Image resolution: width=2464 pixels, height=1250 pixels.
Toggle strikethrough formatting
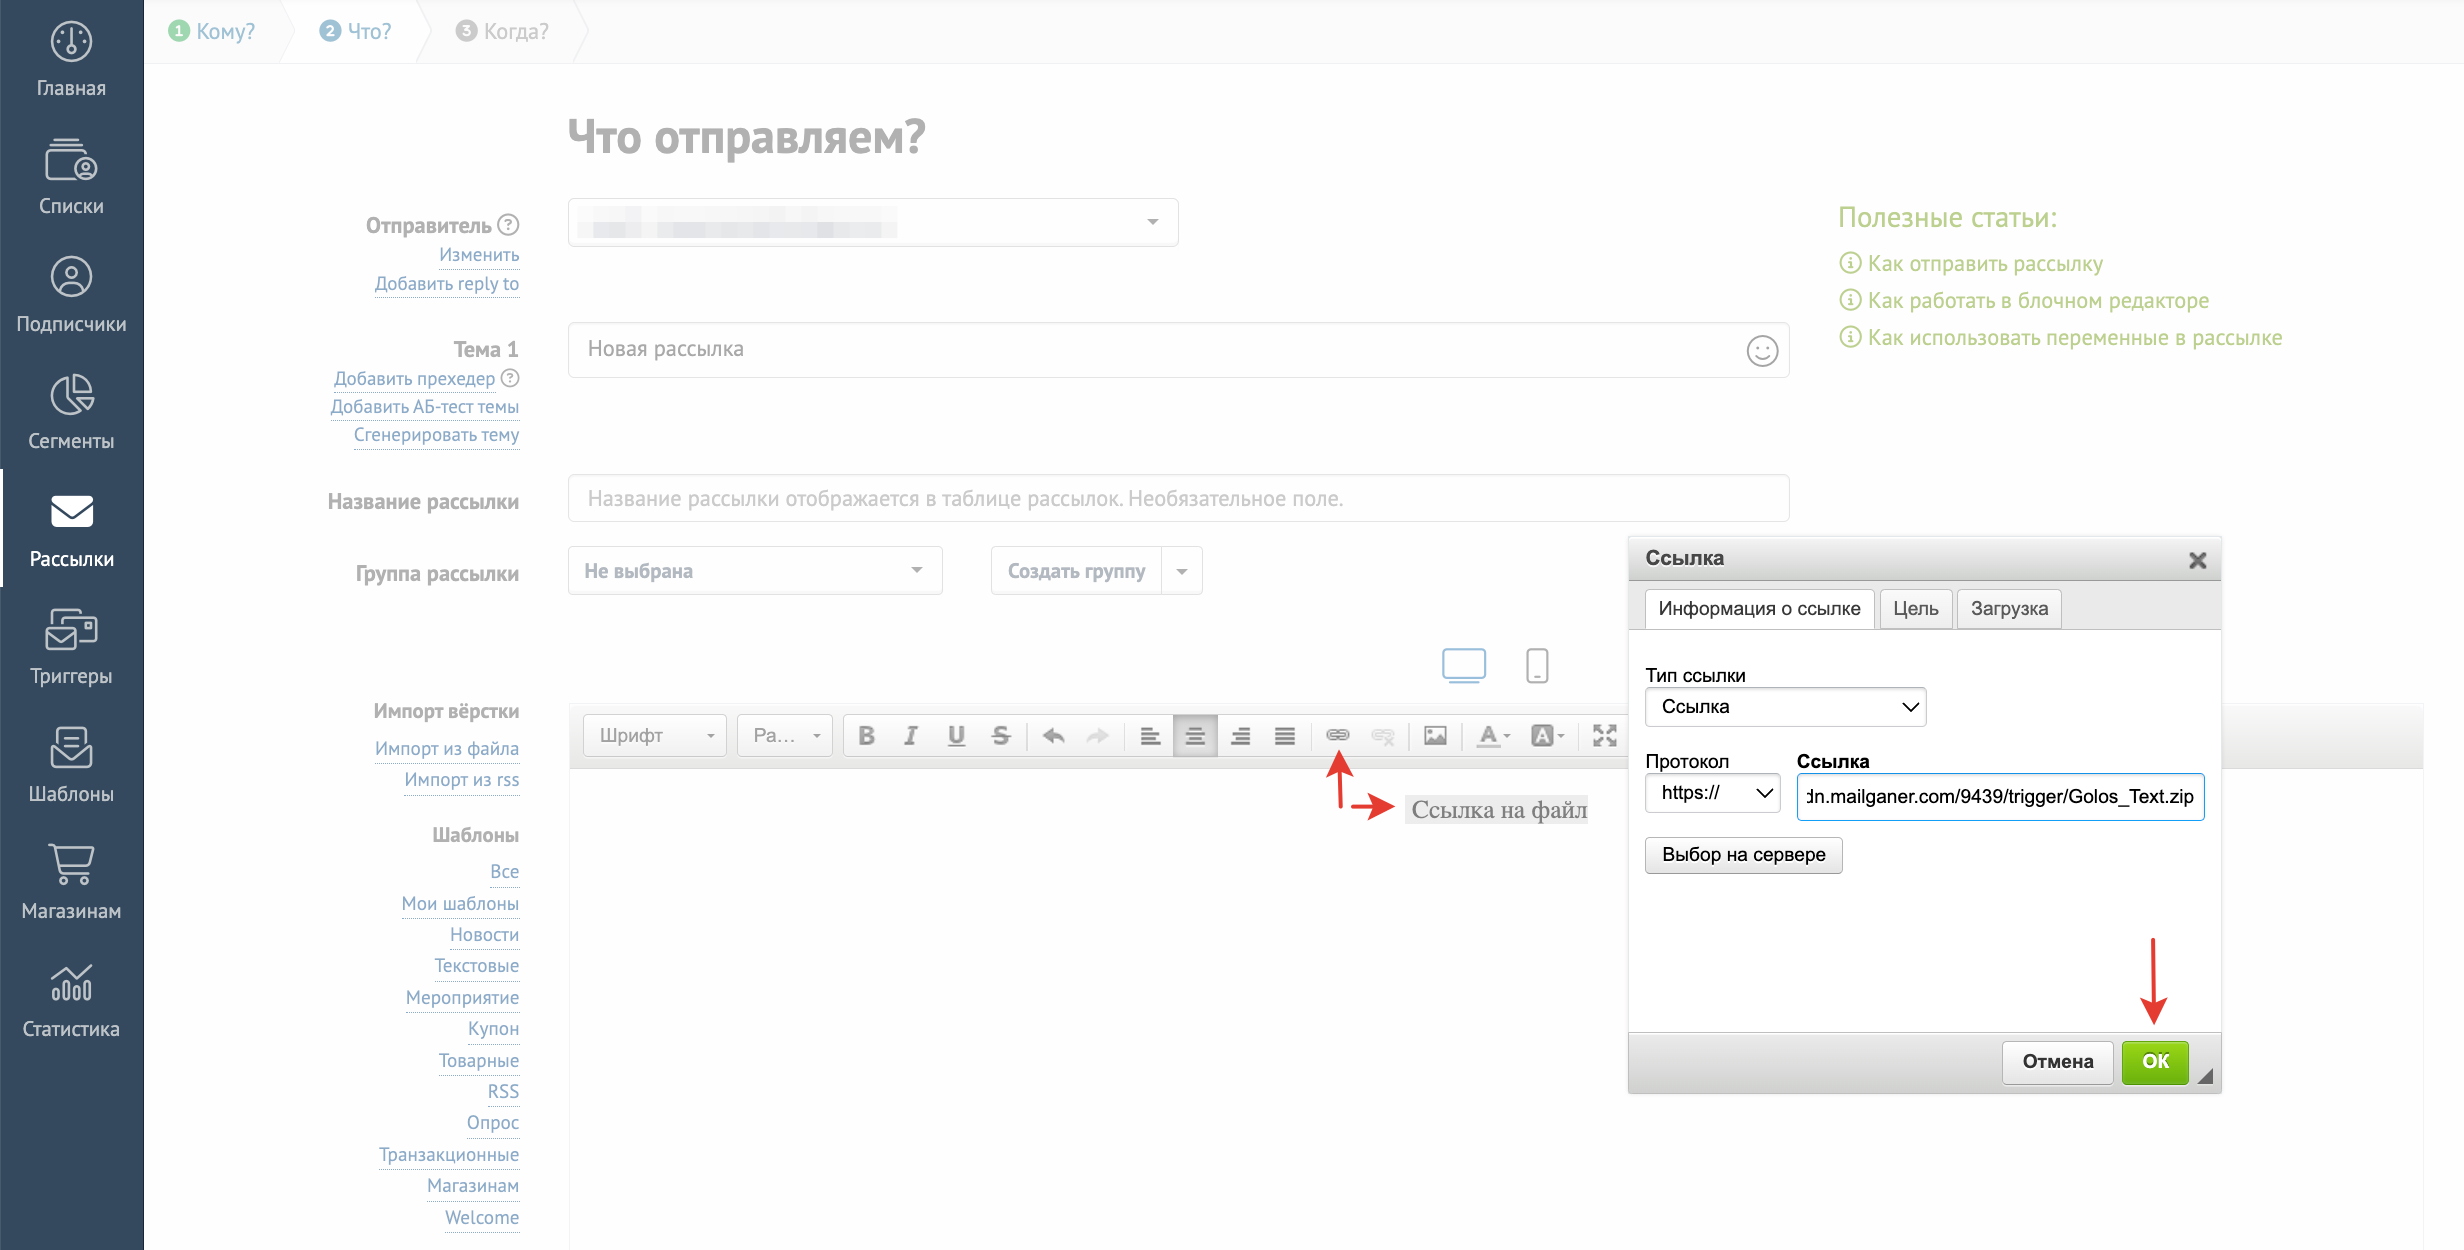(x=1001, y=736)
